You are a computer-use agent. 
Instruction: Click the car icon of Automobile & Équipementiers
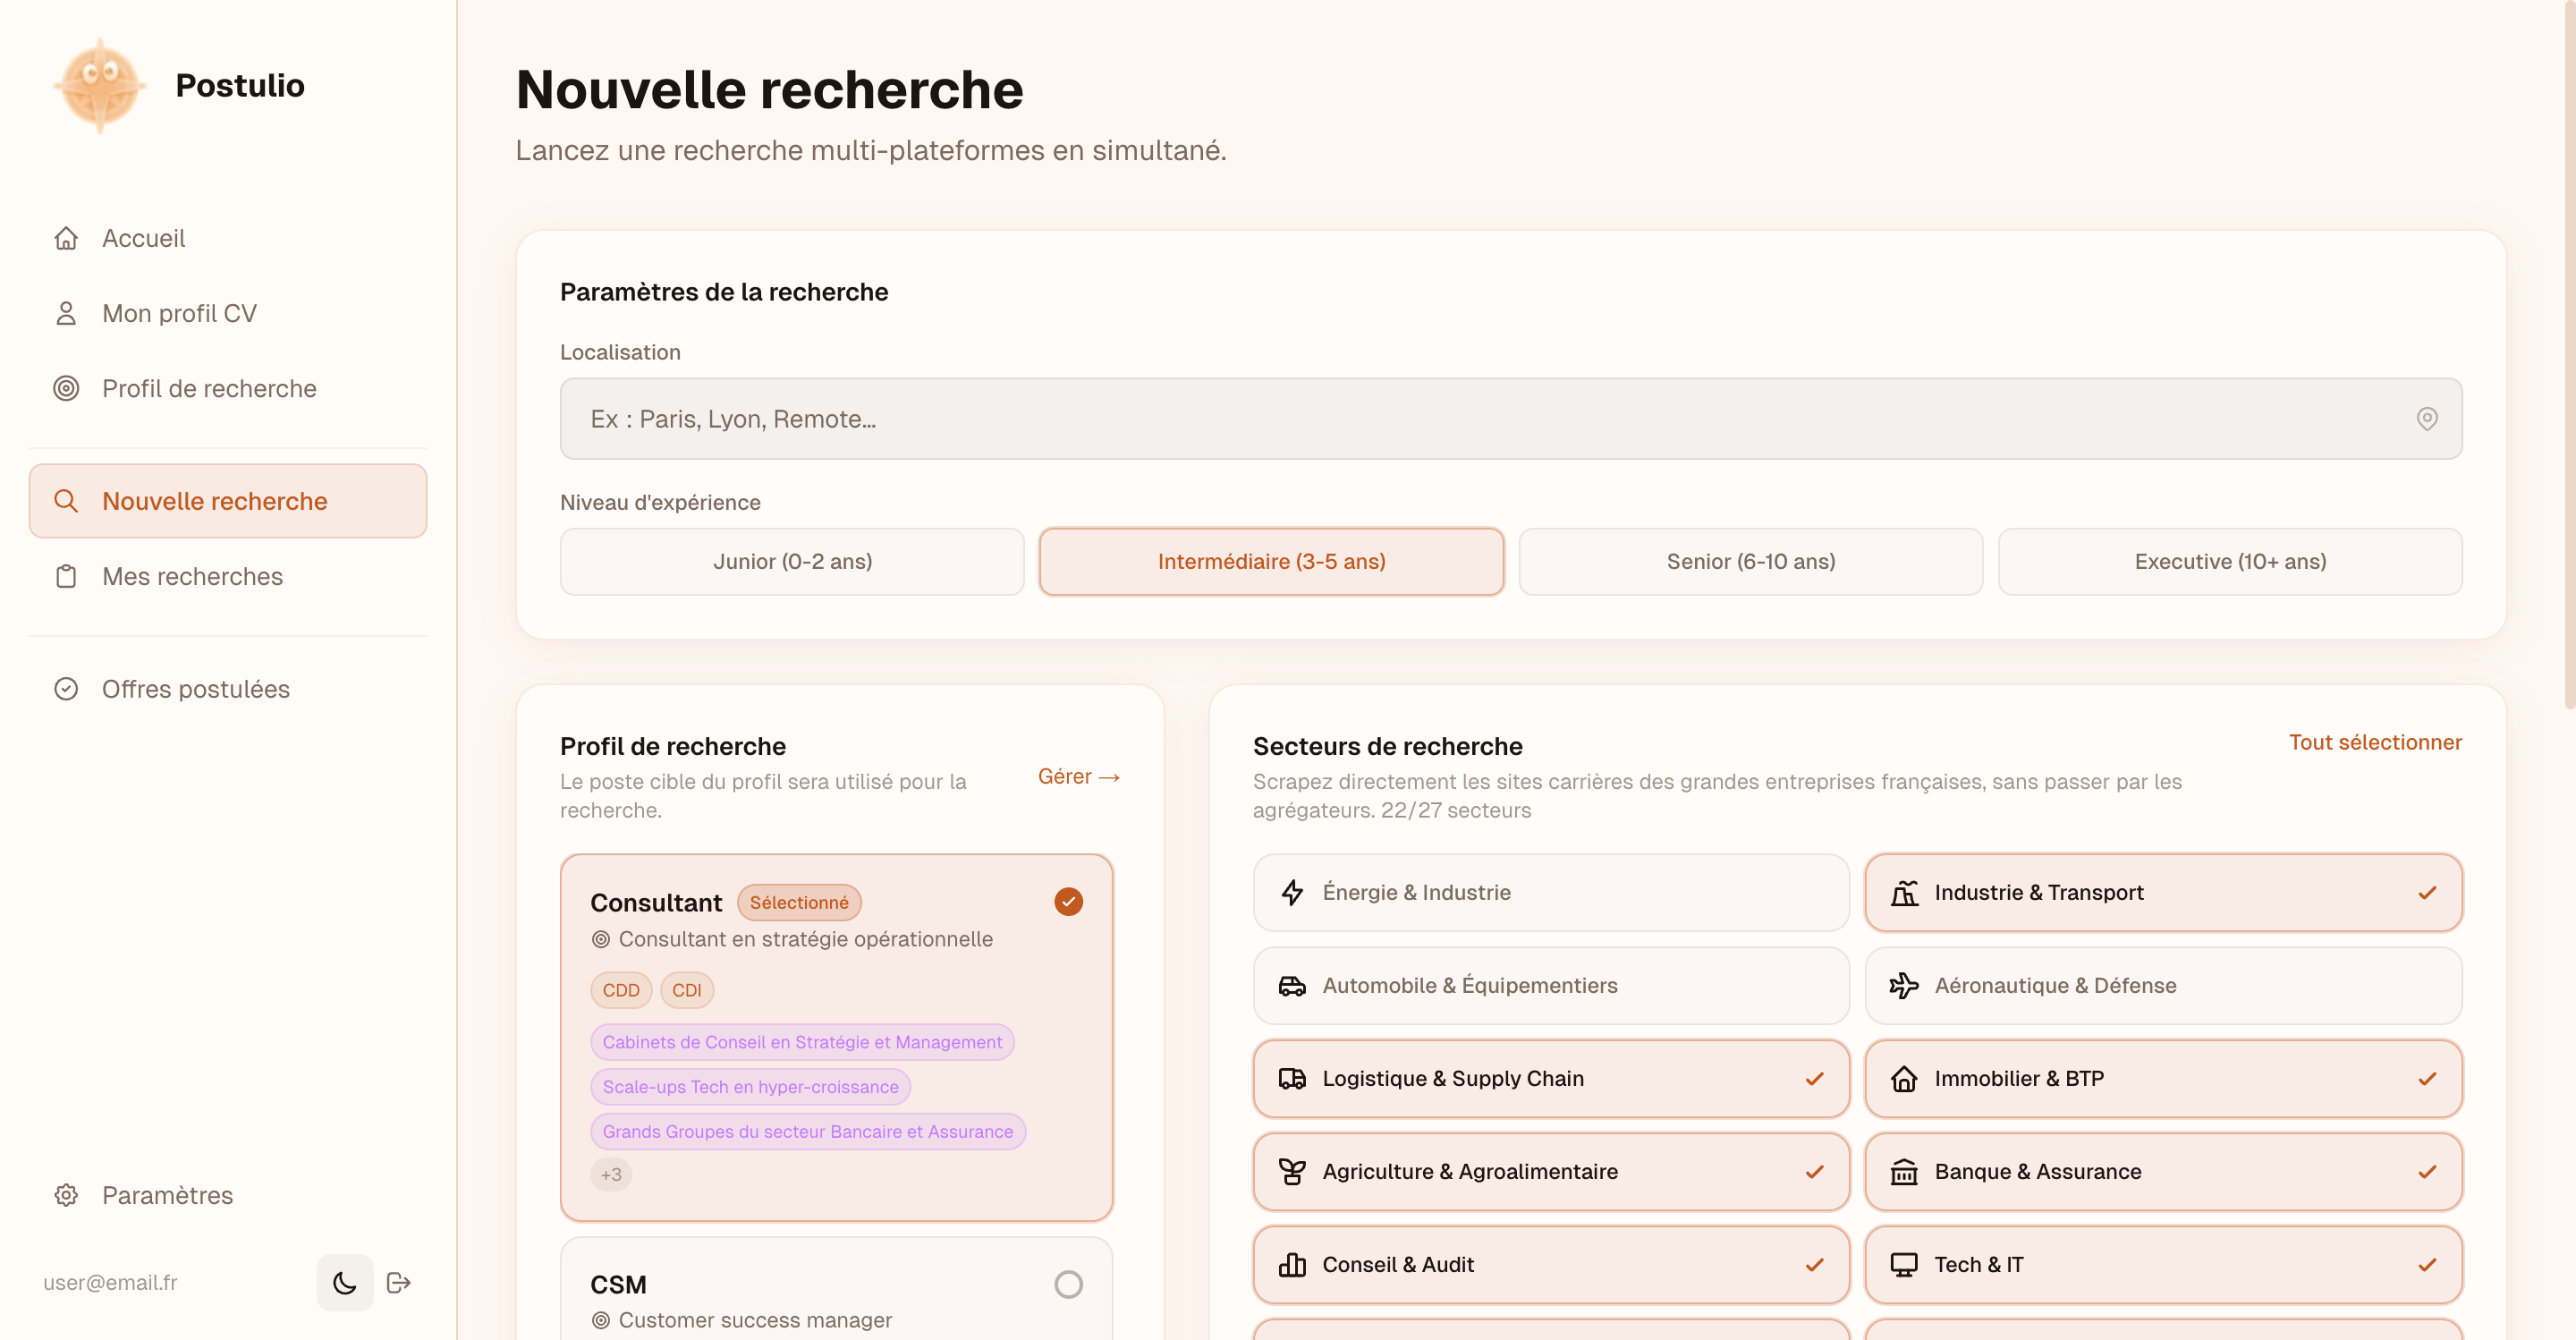[1292, 985]
